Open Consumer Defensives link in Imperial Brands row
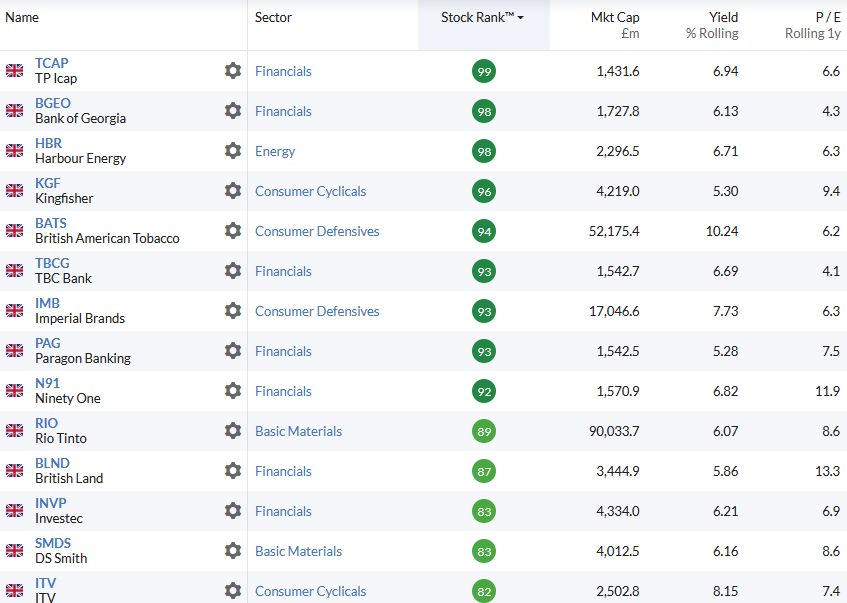 317,311
